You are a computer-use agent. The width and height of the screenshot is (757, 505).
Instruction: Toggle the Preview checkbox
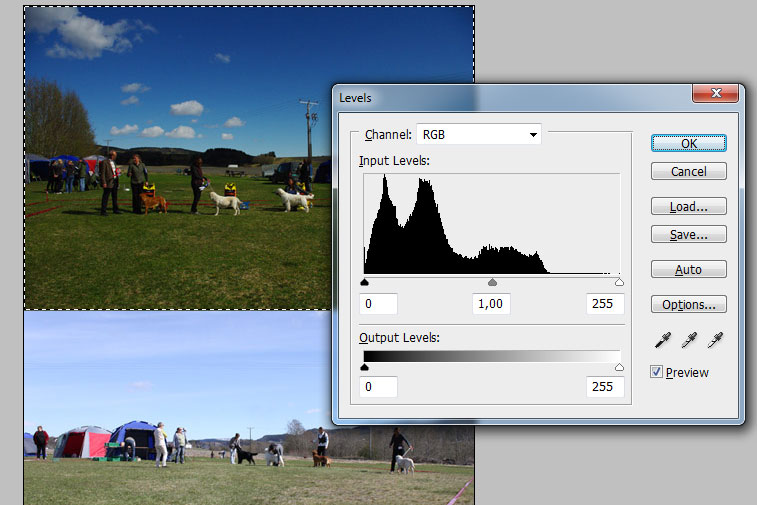tap(657, 372)
